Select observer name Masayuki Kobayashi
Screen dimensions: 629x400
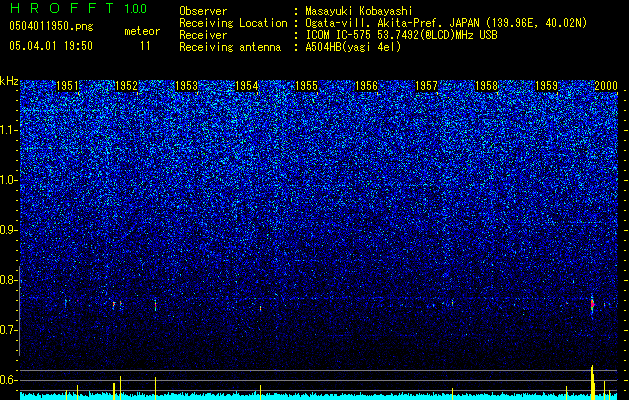pyautogui.click(x=359, y=11)
